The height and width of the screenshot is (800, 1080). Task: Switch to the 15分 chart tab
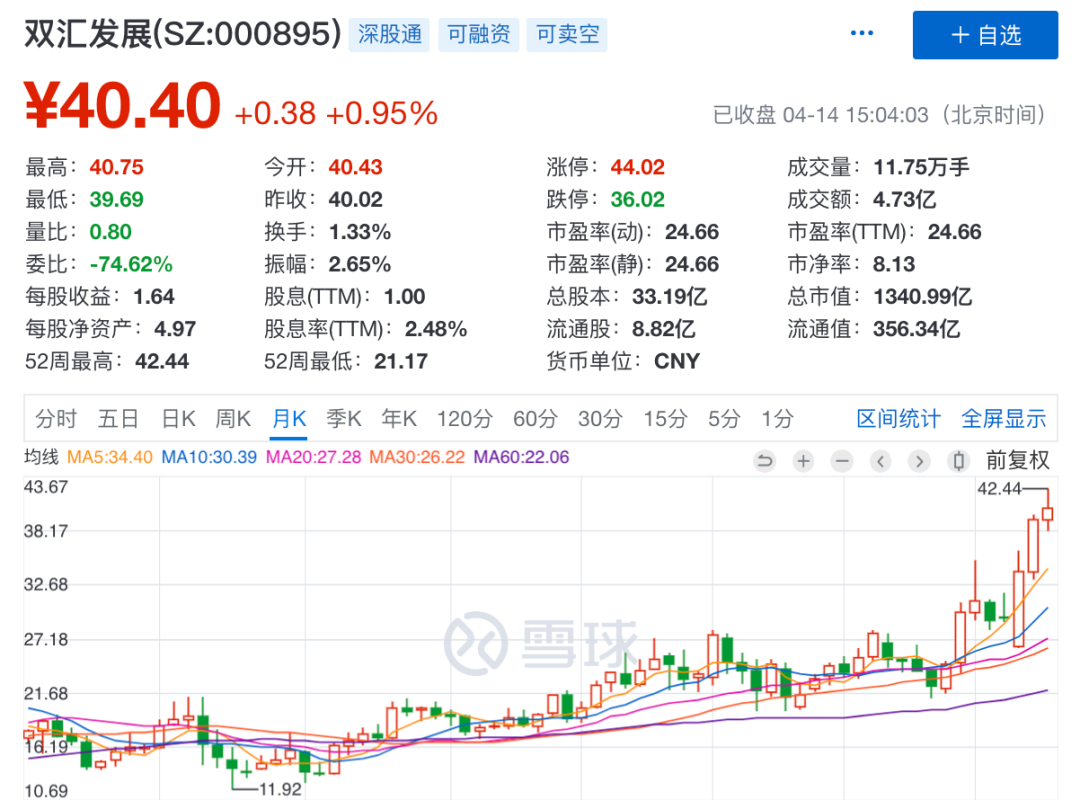click(x=665, y=418)
